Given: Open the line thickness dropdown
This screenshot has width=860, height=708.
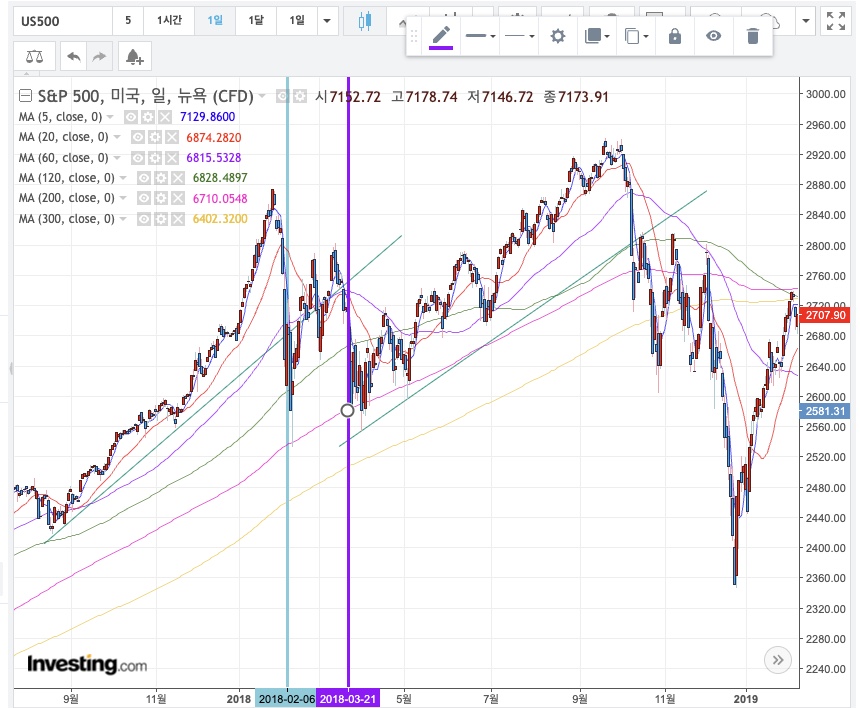Looking at the screenshot, I should point(480,36).
